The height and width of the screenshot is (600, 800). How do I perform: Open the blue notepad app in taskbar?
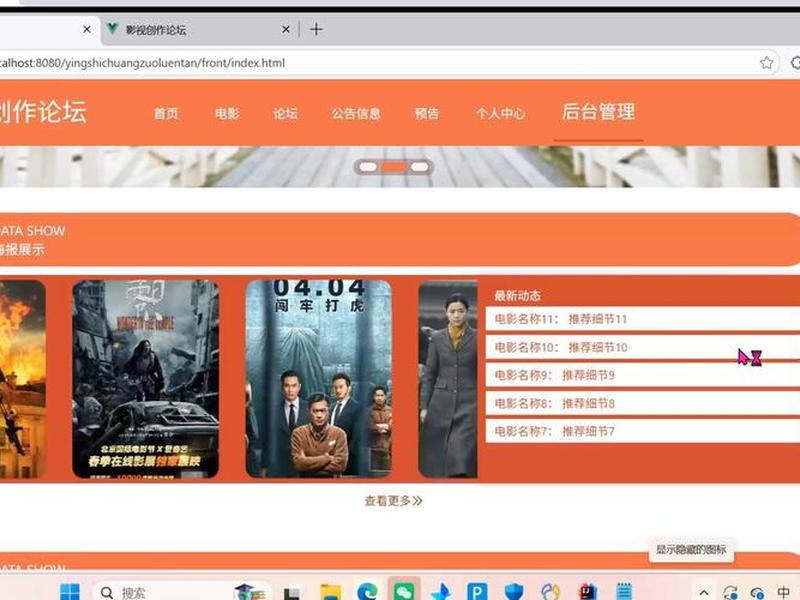623,592
